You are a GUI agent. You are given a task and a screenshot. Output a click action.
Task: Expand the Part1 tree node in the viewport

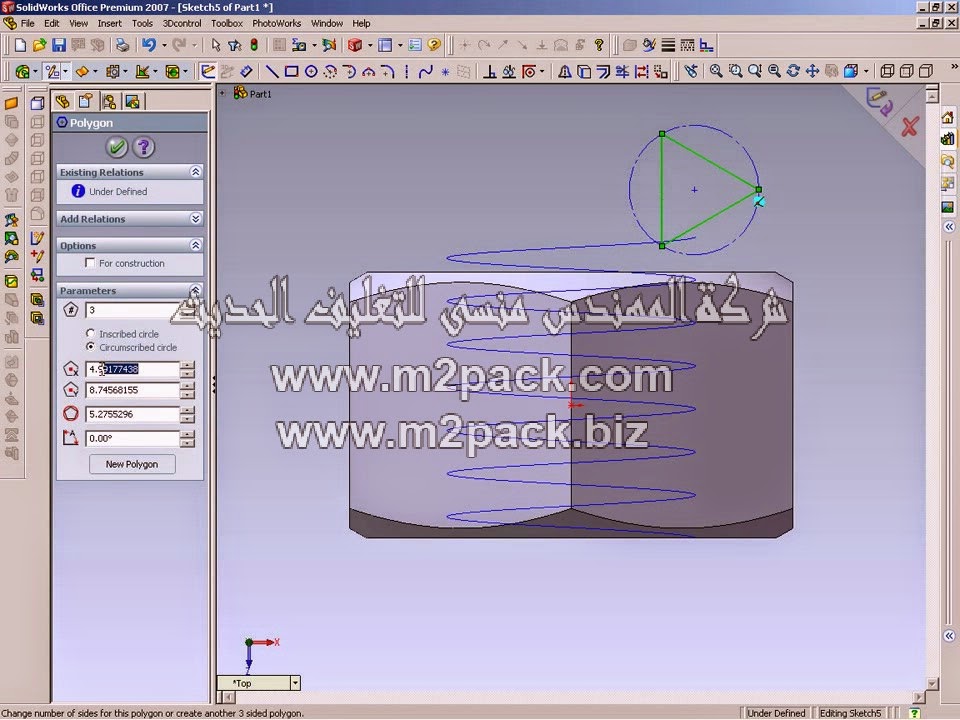(223, 94)
